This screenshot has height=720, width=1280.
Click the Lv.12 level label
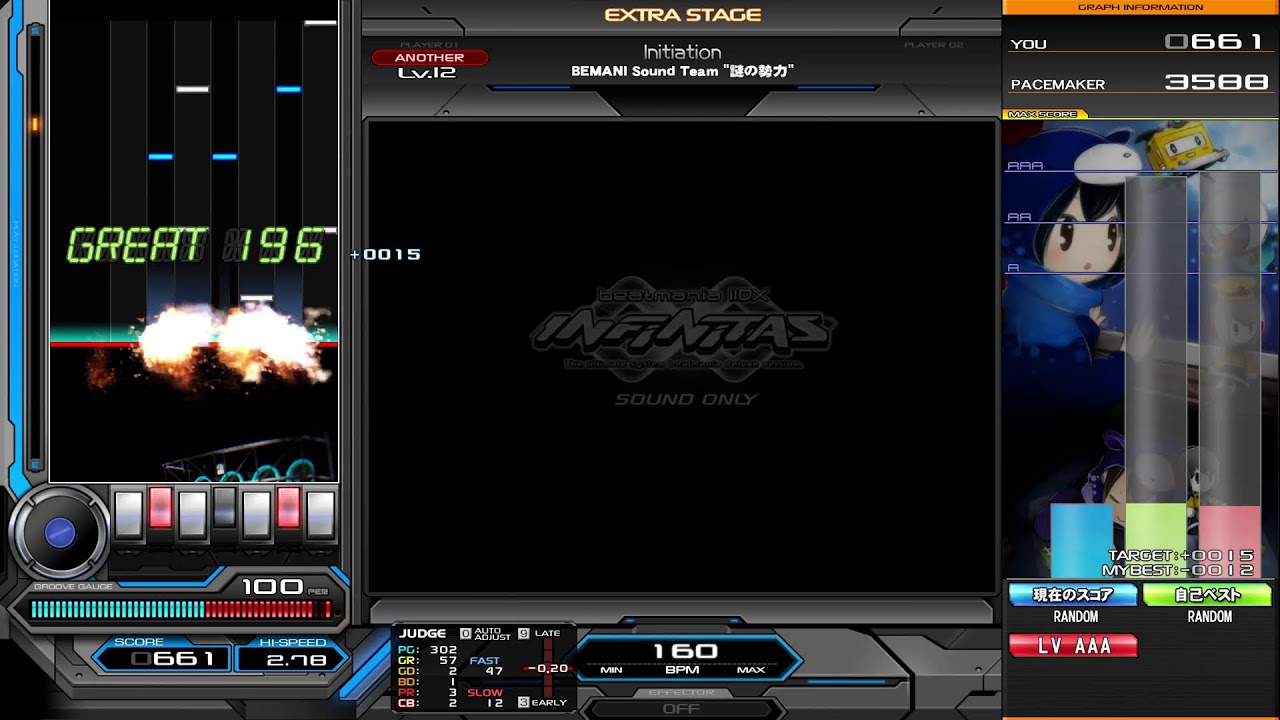[427, 73]
